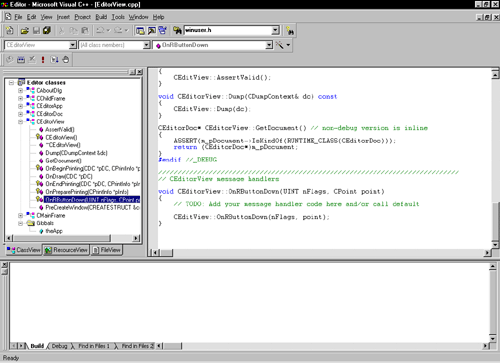The height and width of the screenshot is (363, 500).
Task: Collapse the CEditorView class node
Action: pos(21,122)
